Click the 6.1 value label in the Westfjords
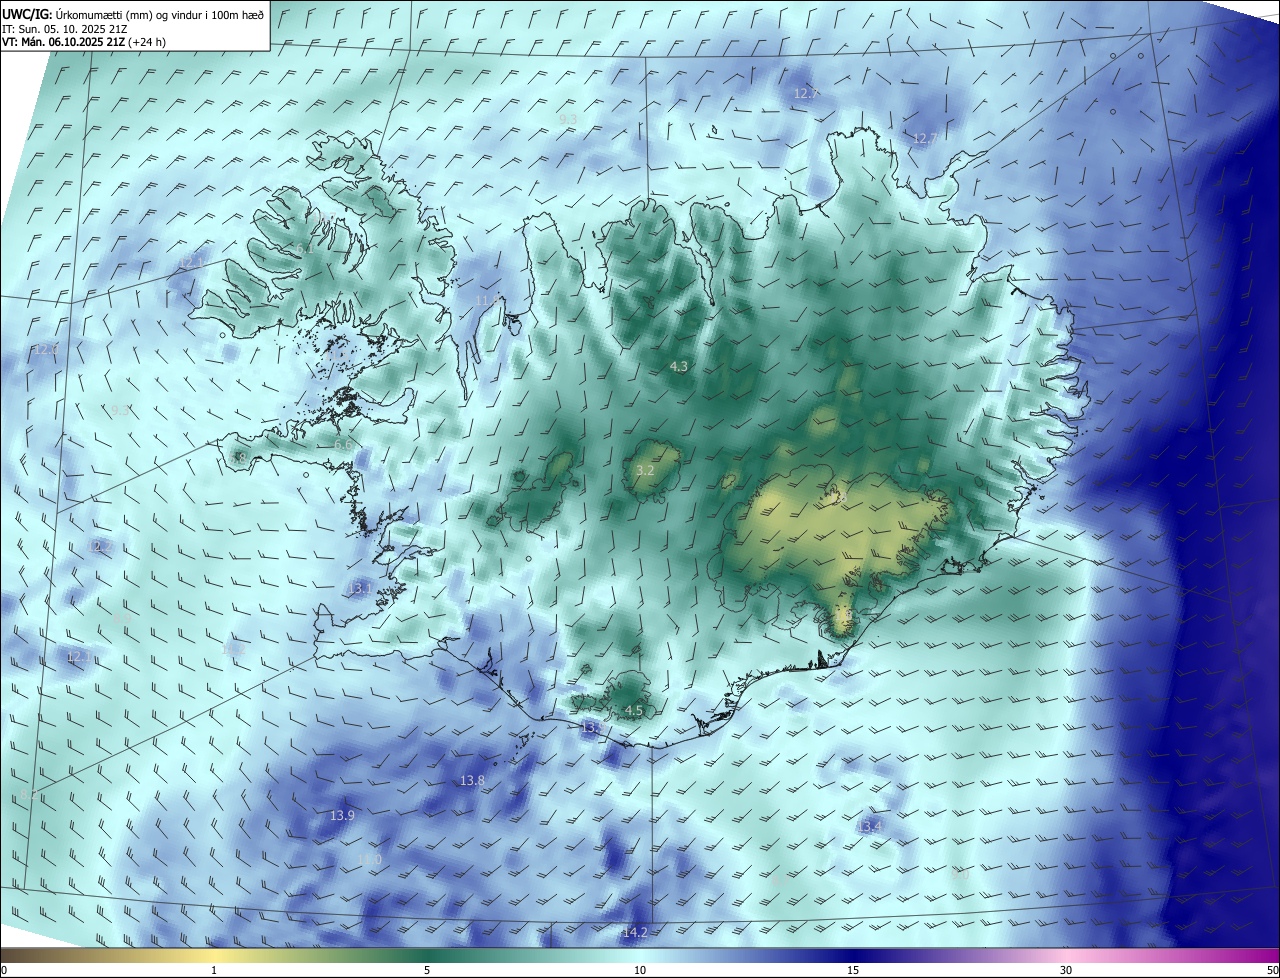The width and height of the screenshot is (1280, 978). tap(305, 248)
